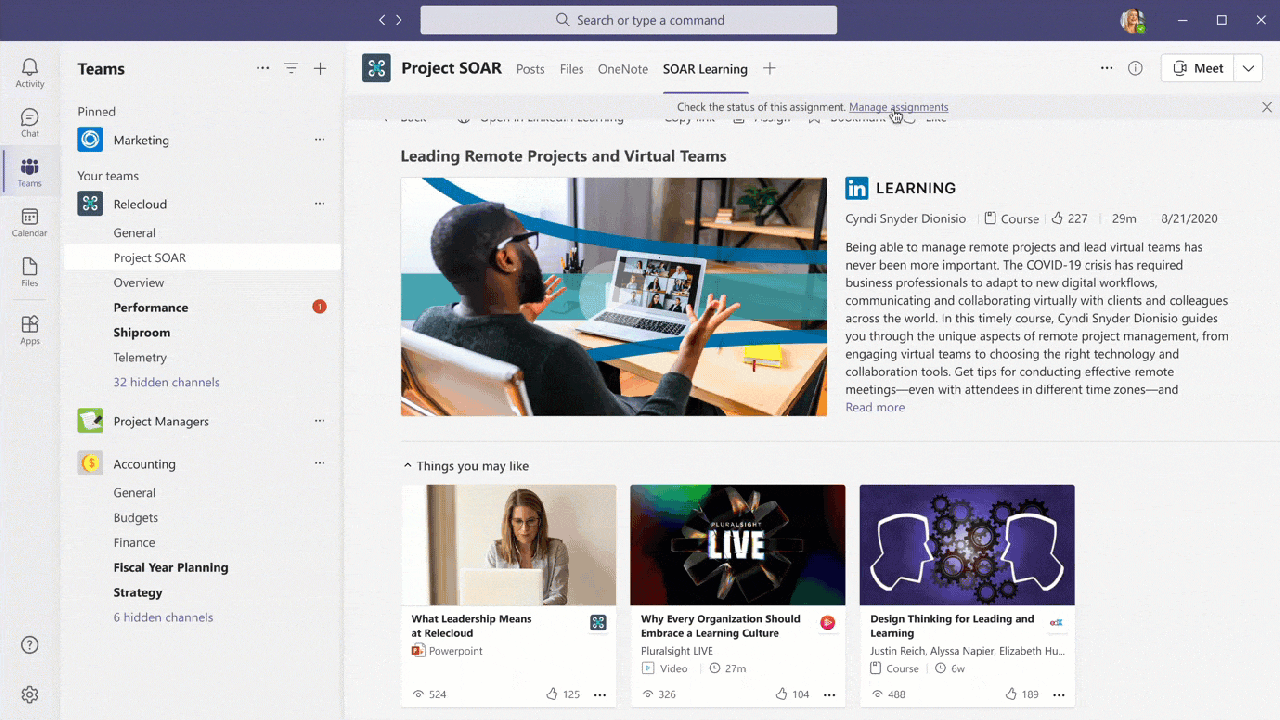Click Read more on the course description
Image resolution: width=1280 pixels, height=720 pixels.
coord(875,407)
